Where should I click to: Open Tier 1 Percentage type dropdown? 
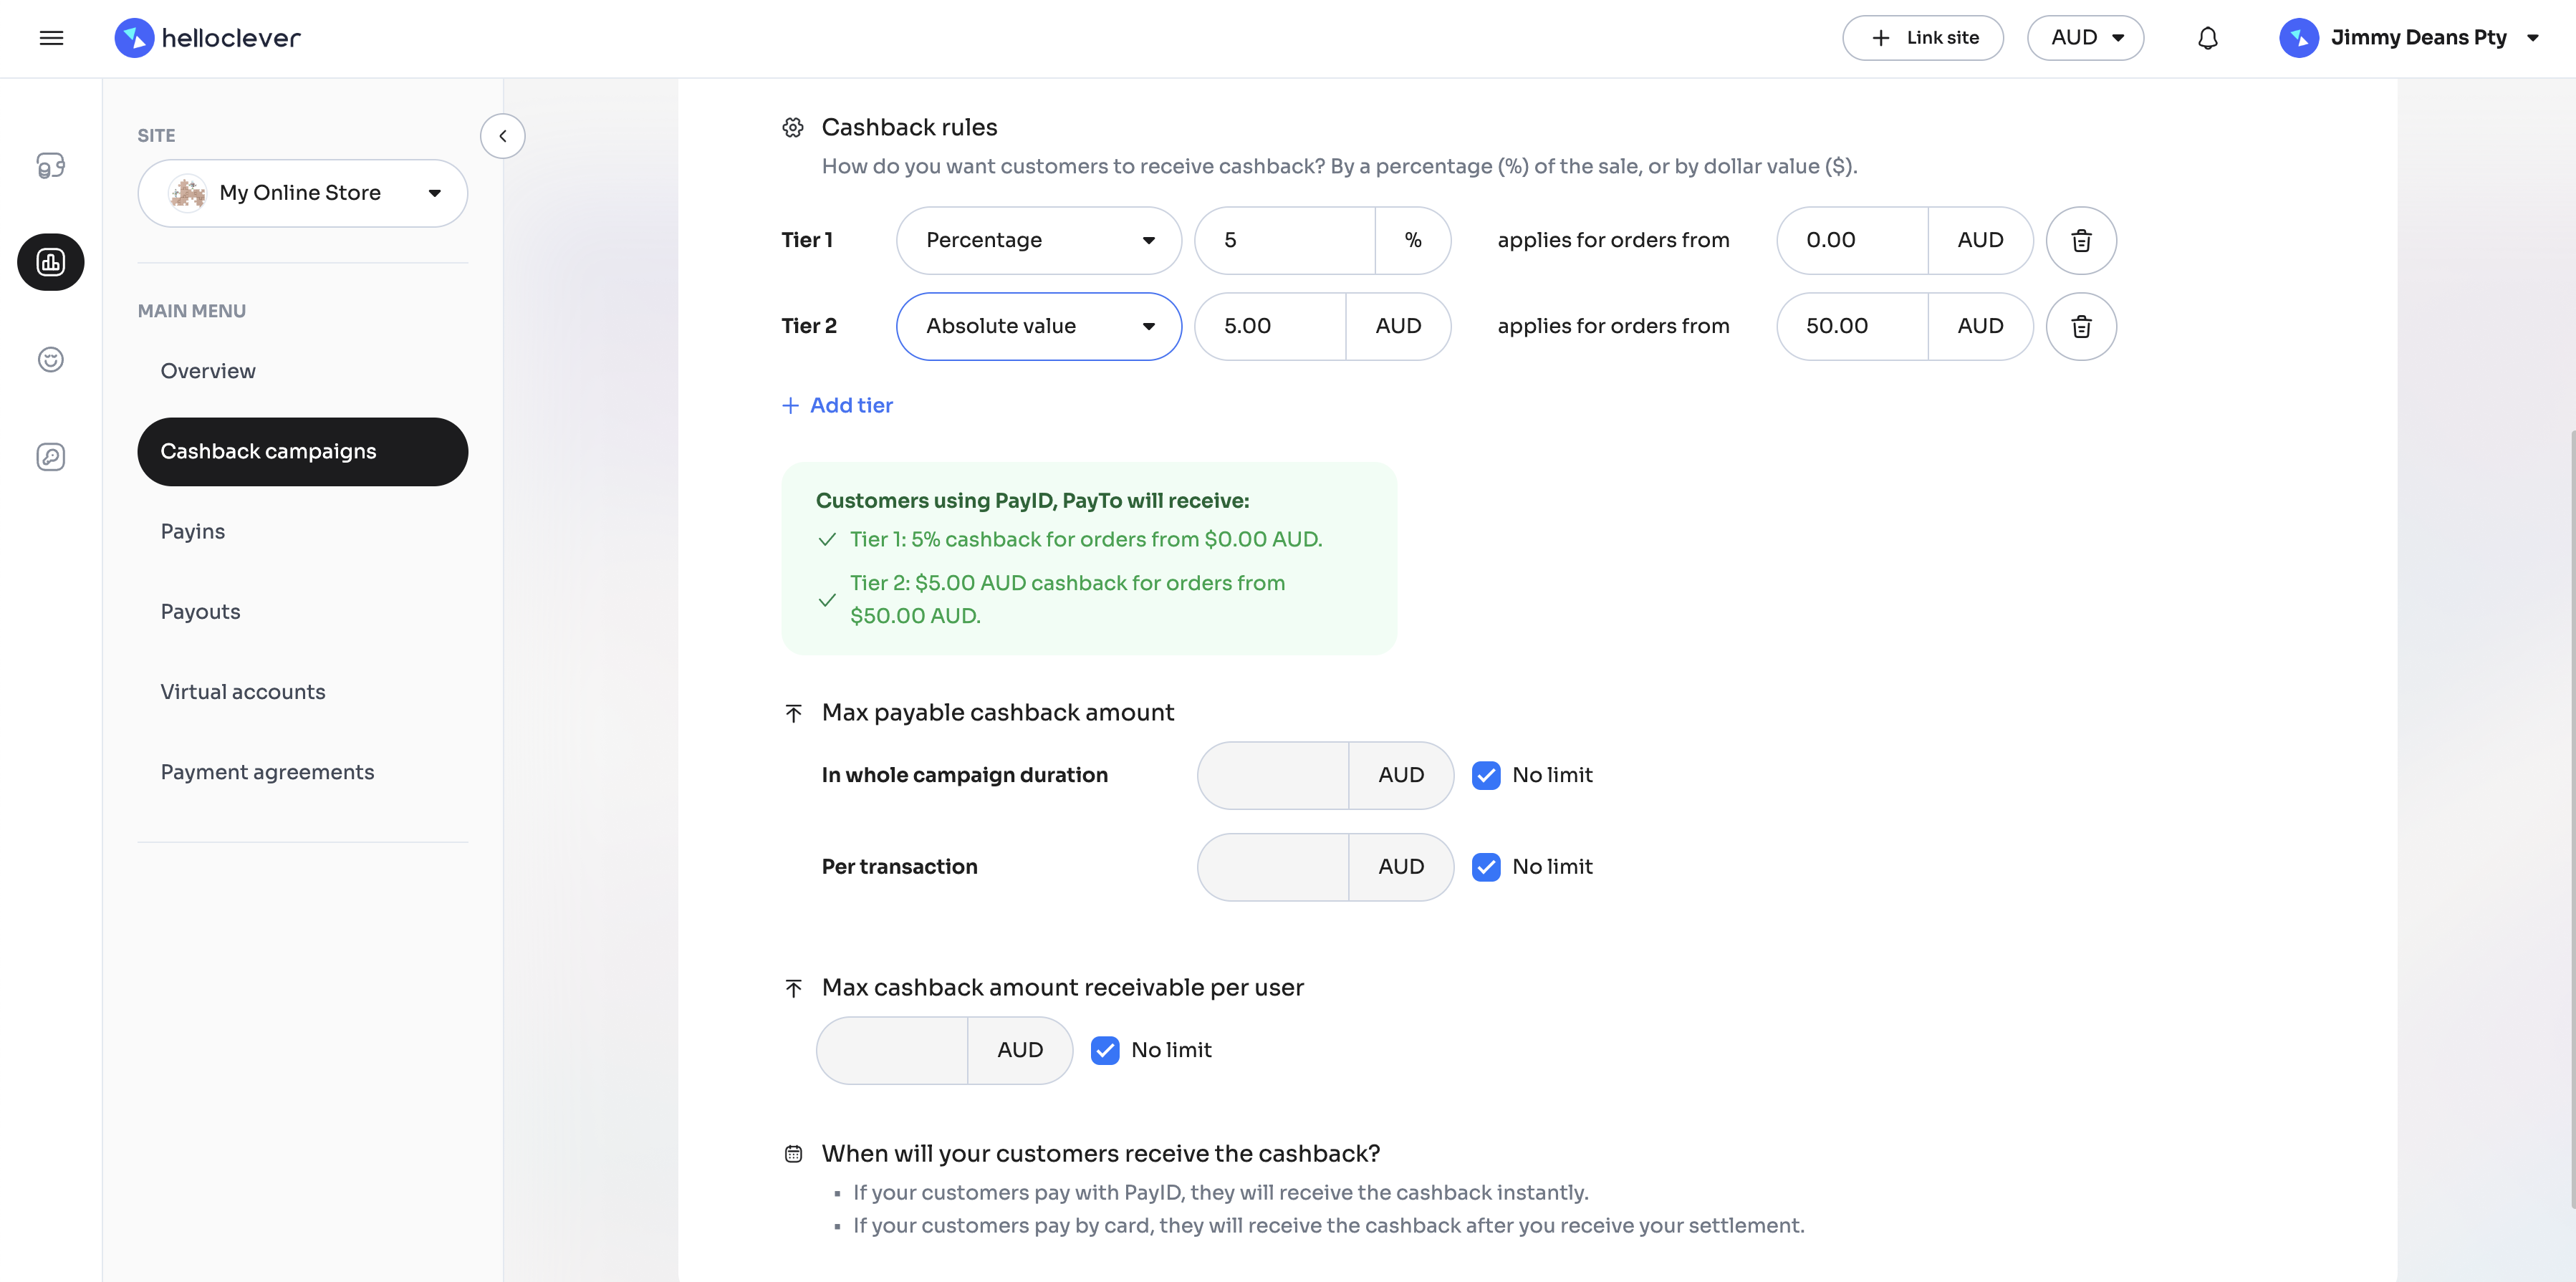(x=1038, y=240)
